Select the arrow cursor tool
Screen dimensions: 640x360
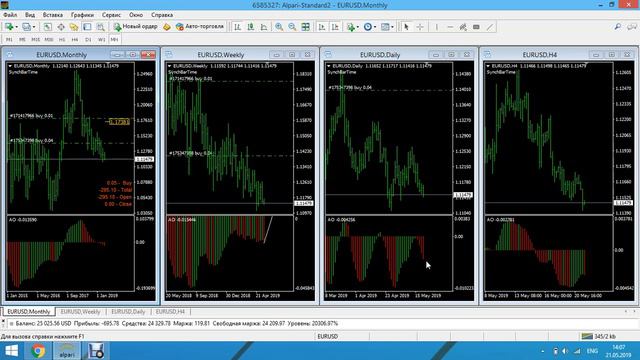pyautogui.click(x=406, y=27)
